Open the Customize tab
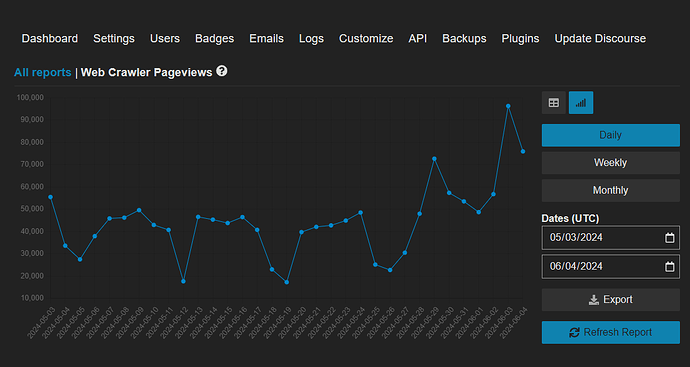 click(x=366, y=39)
